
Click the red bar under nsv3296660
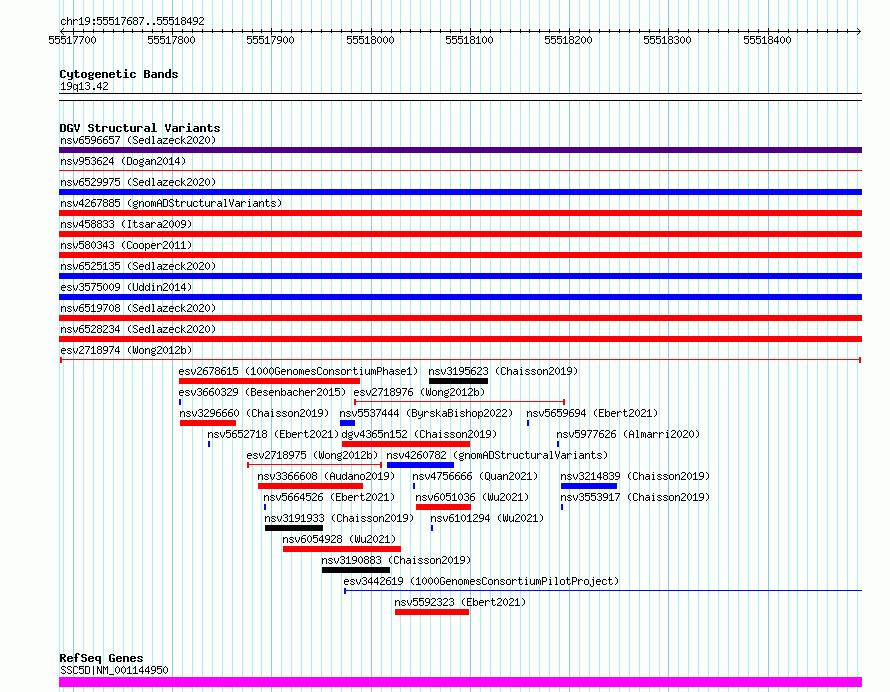[x=208, y=423]
